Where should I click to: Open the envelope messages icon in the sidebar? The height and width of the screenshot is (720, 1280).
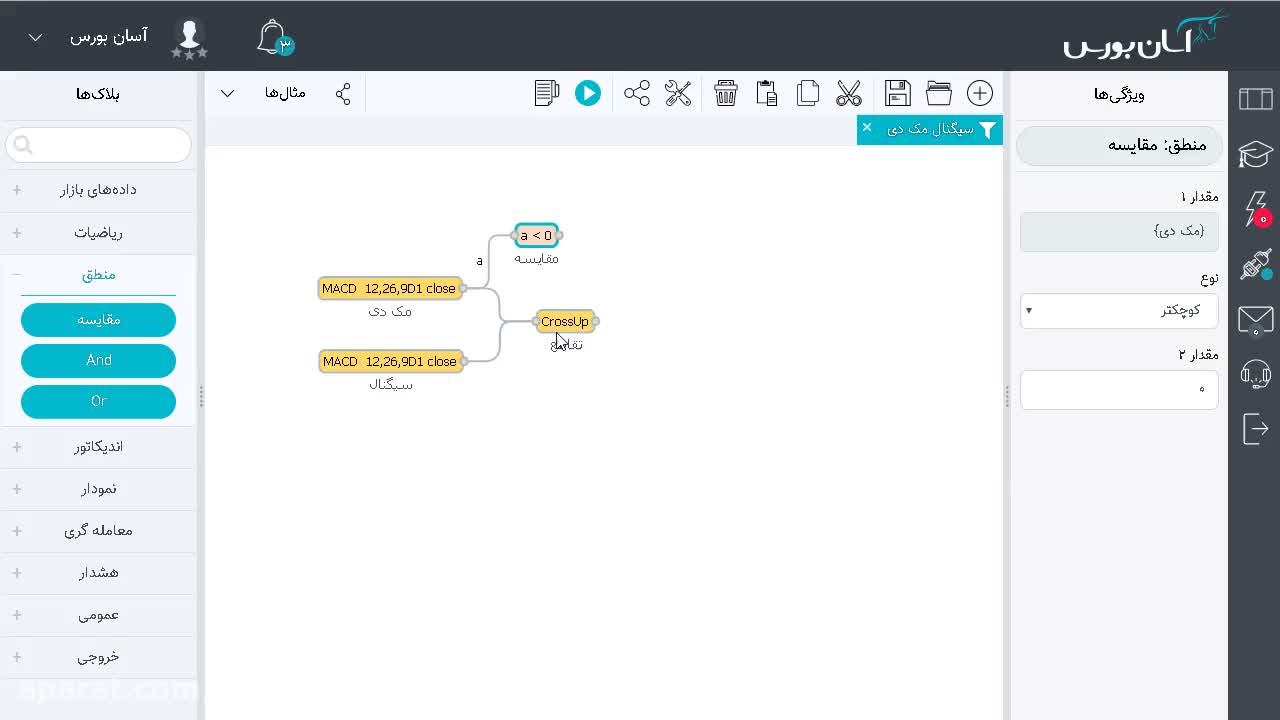[1255, 320]
